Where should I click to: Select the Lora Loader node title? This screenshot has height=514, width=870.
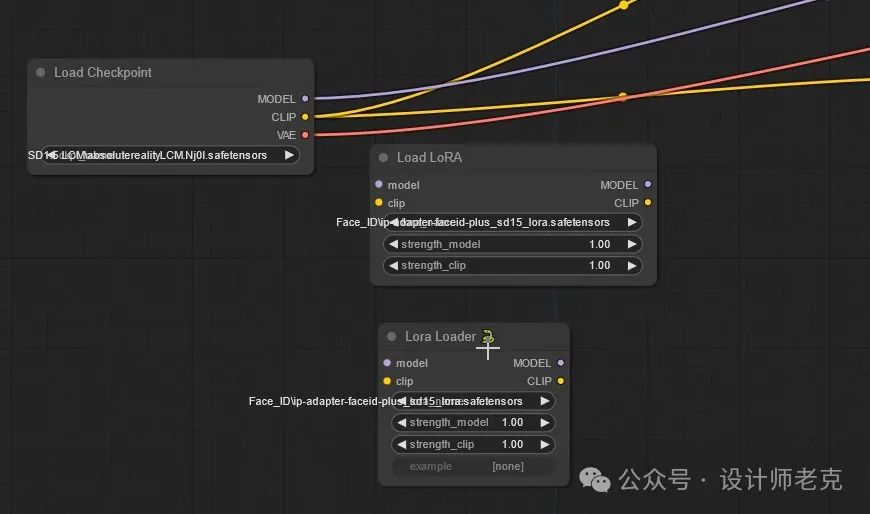tap(440, 336)
